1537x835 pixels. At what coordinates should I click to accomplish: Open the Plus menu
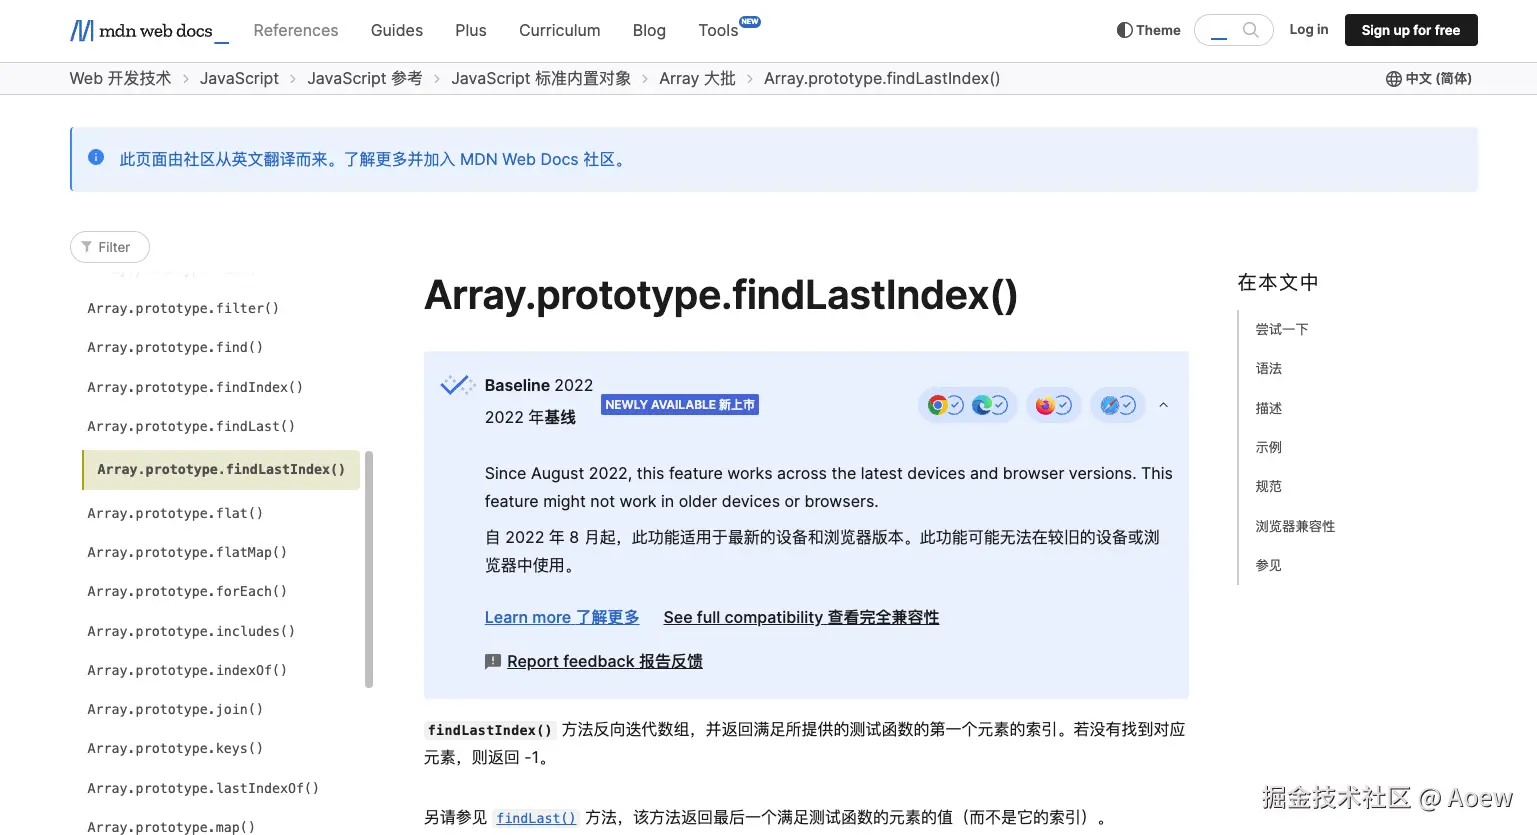[x=471, y=30]
